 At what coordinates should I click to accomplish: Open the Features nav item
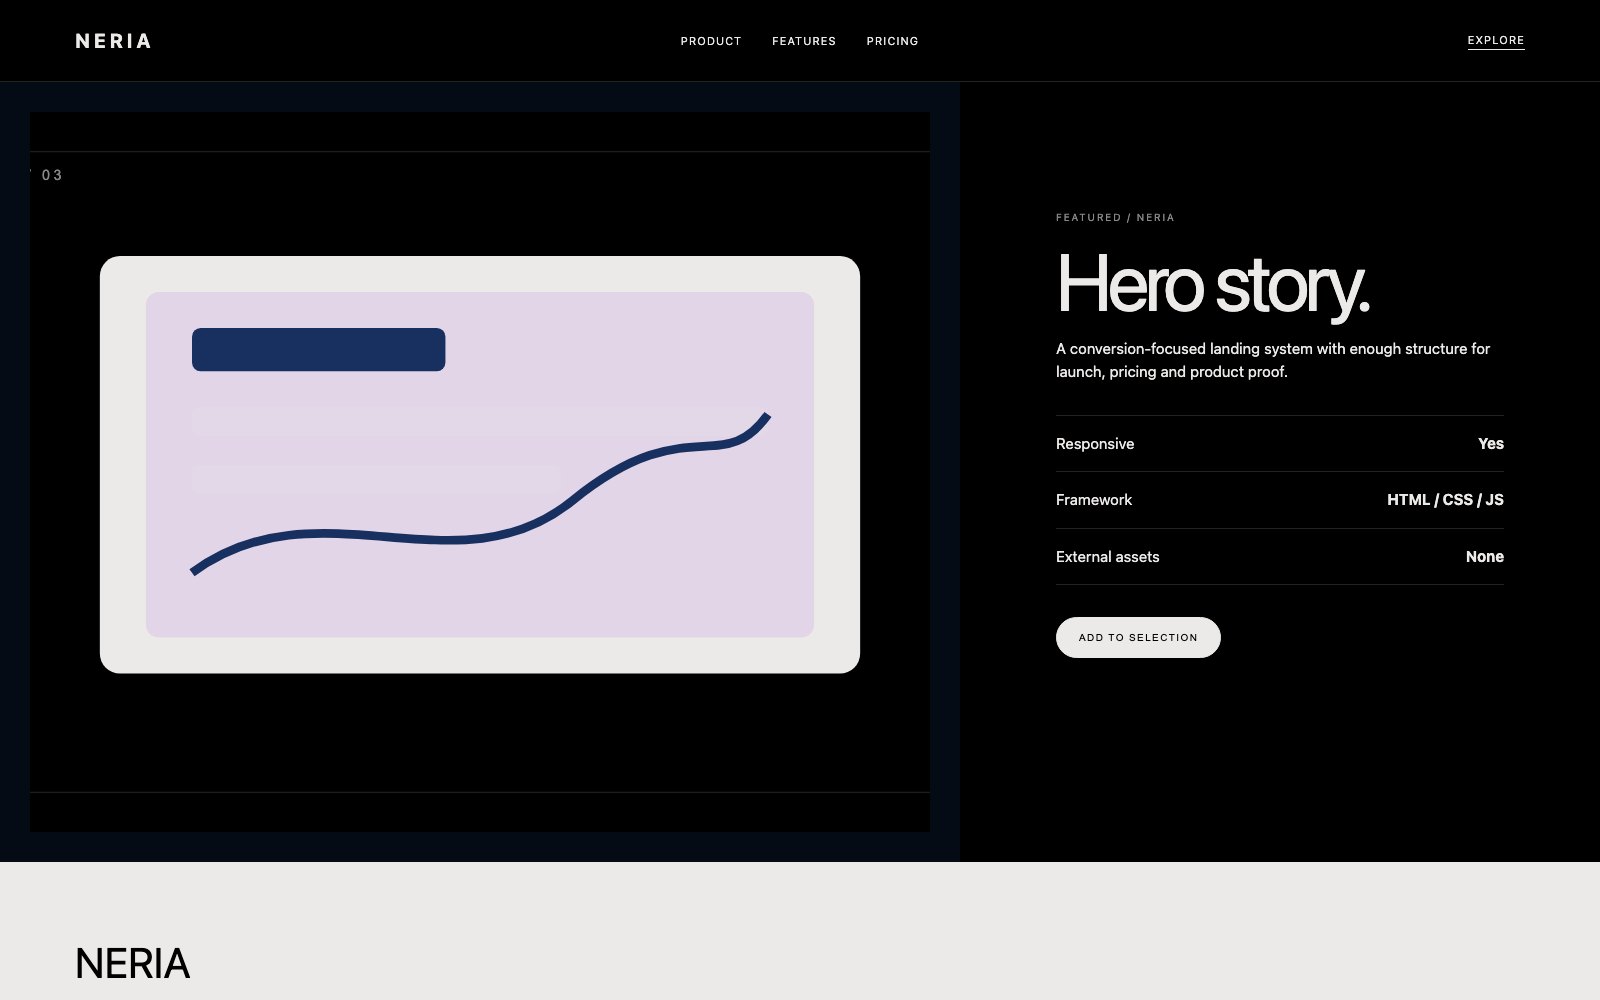coord(804,41)
